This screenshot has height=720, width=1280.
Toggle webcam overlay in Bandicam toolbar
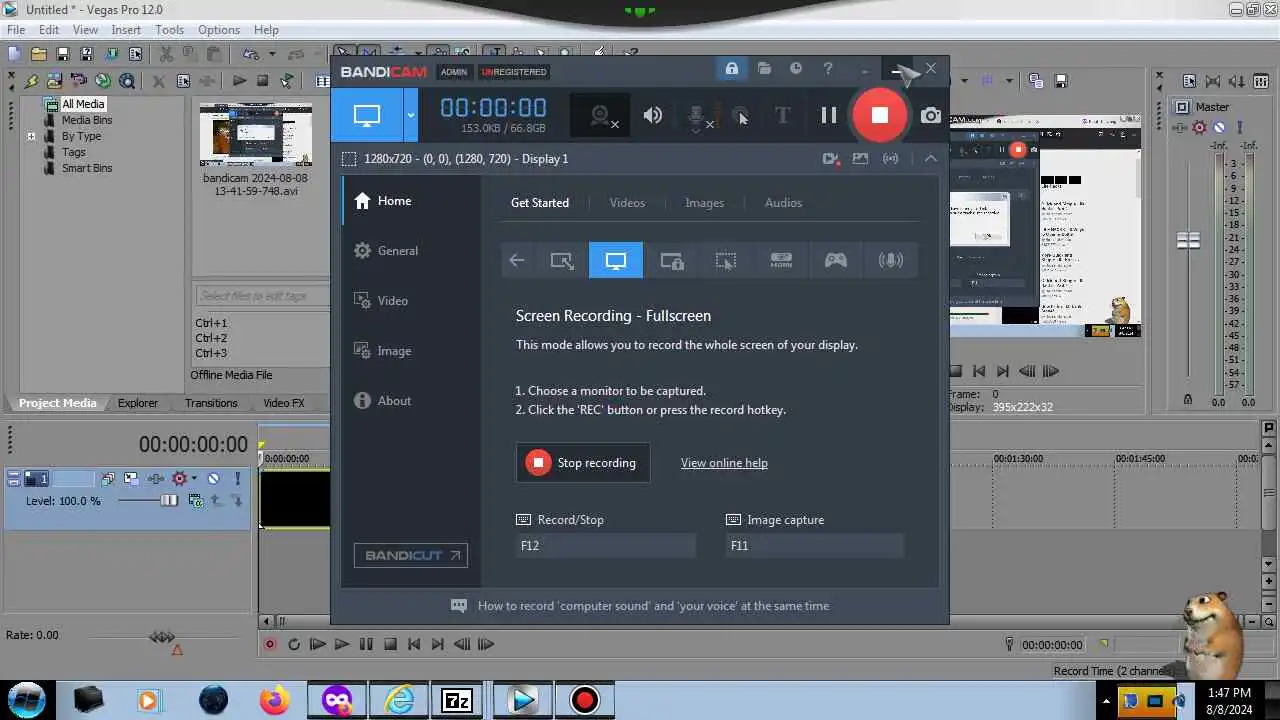(x=602, y=116)
